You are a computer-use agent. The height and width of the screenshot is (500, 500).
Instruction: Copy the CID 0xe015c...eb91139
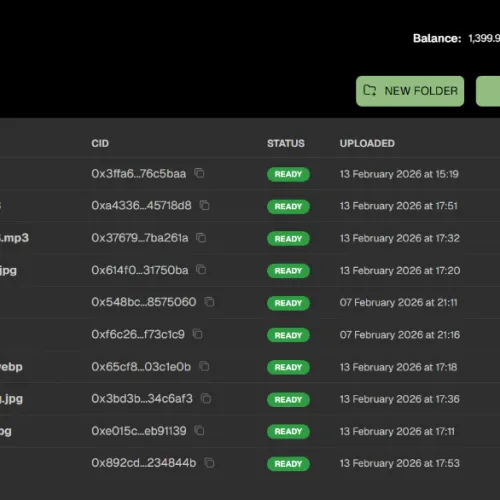click(199, 431)
